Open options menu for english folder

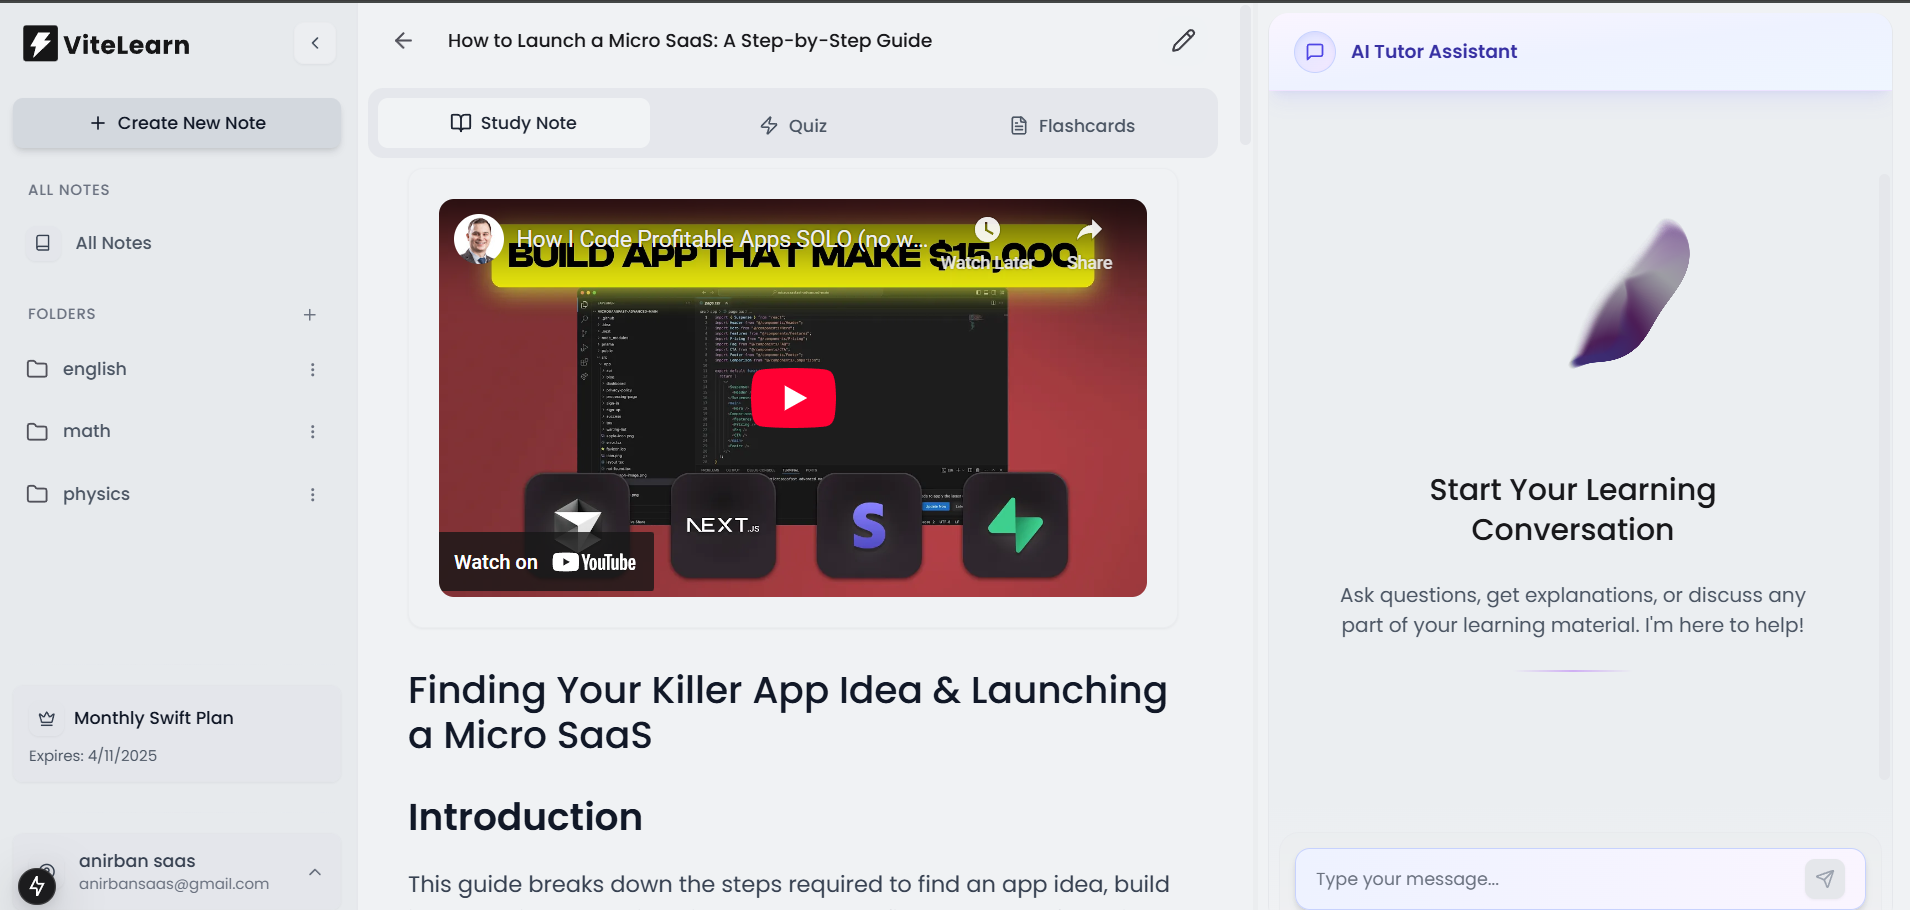(313, 370)
